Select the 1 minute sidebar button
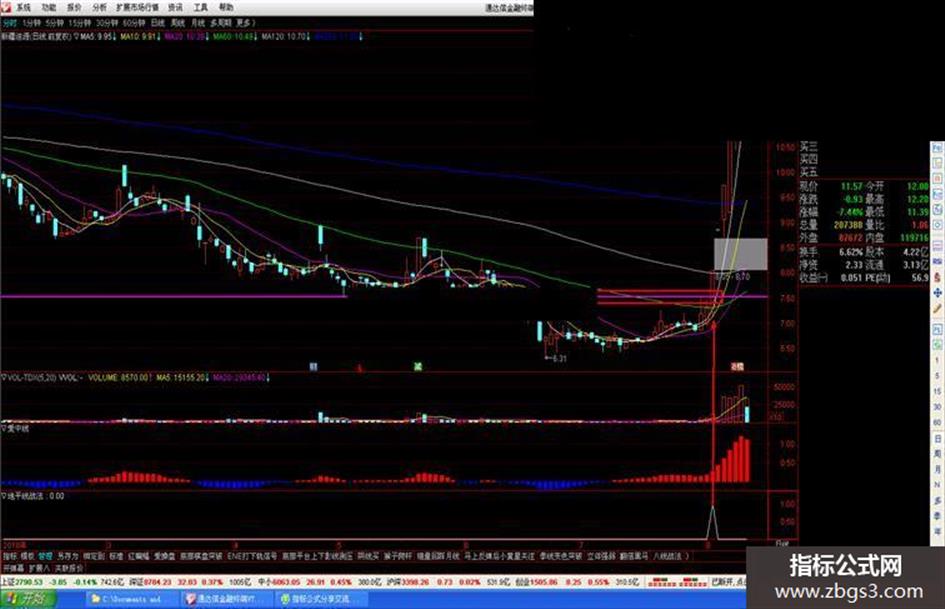 (x=937, y=359)
